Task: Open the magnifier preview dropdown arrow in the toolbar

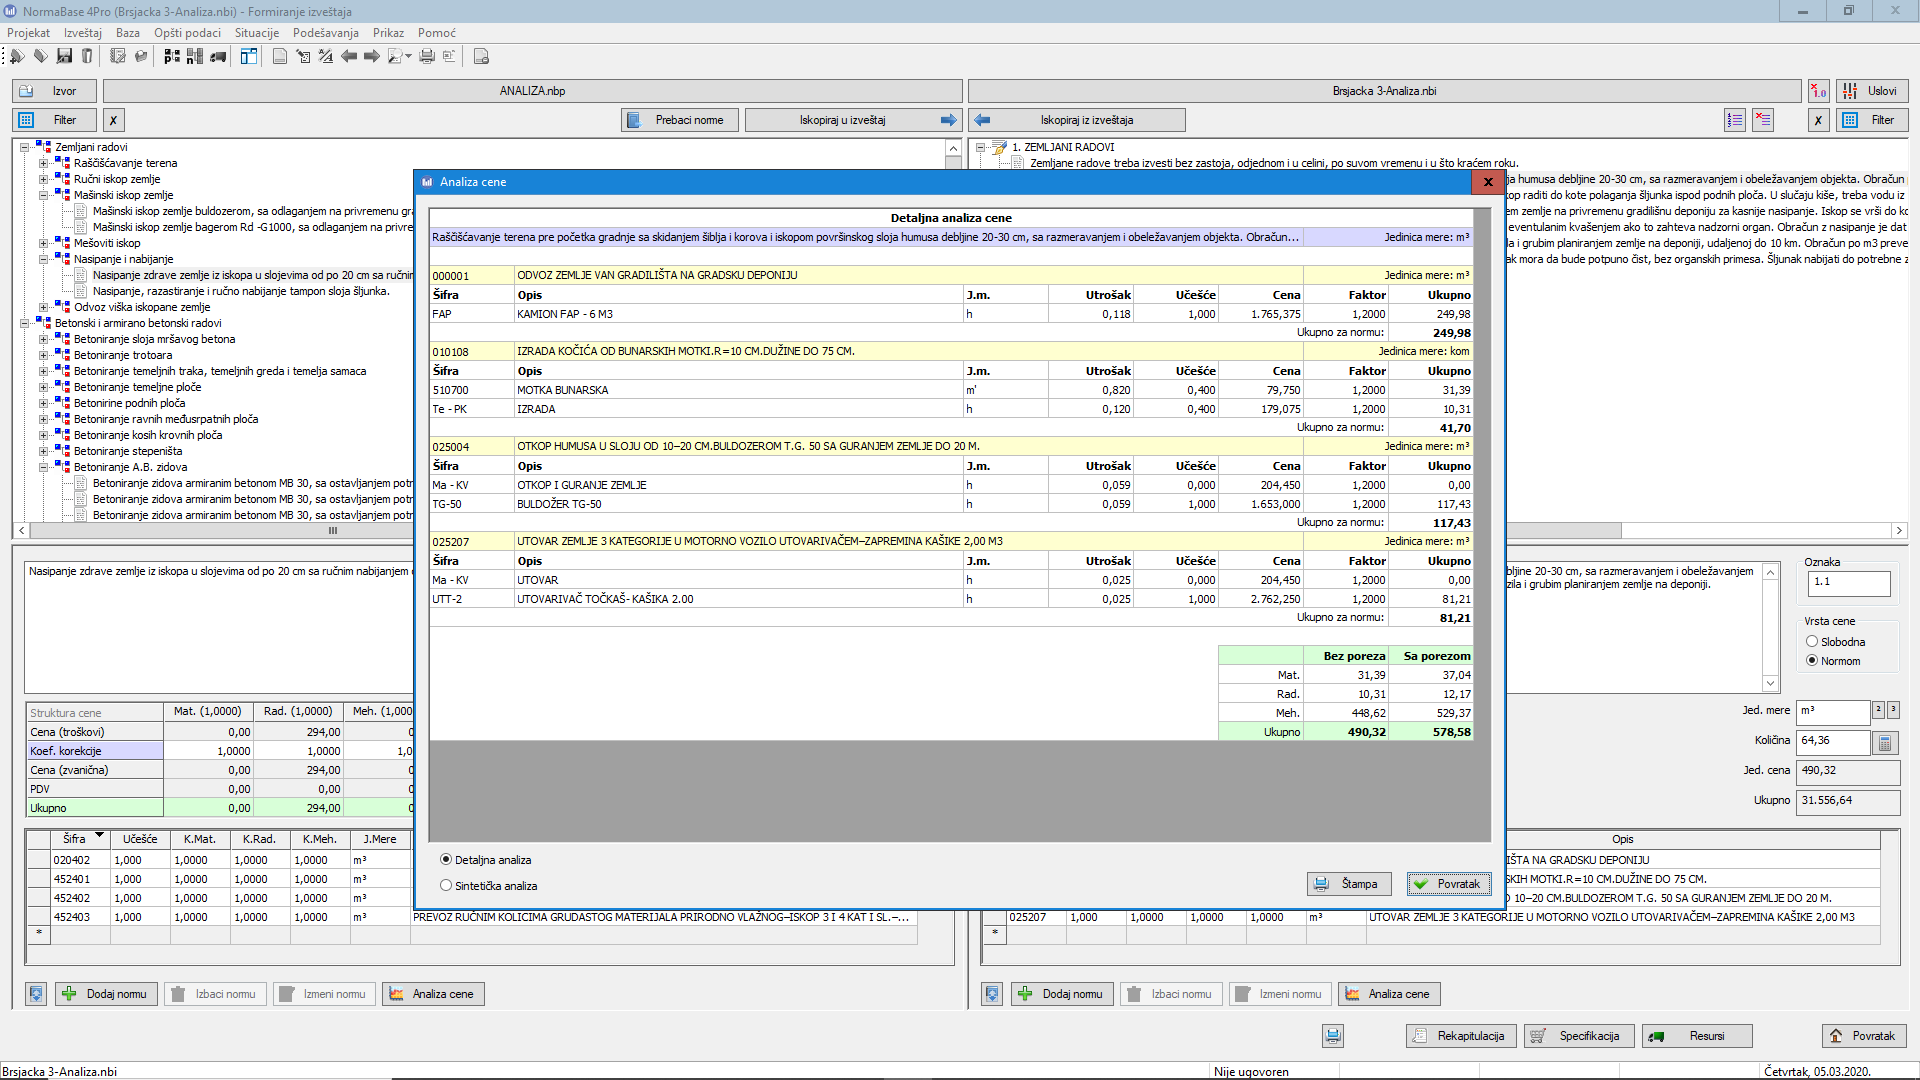Action: [409, 57]
